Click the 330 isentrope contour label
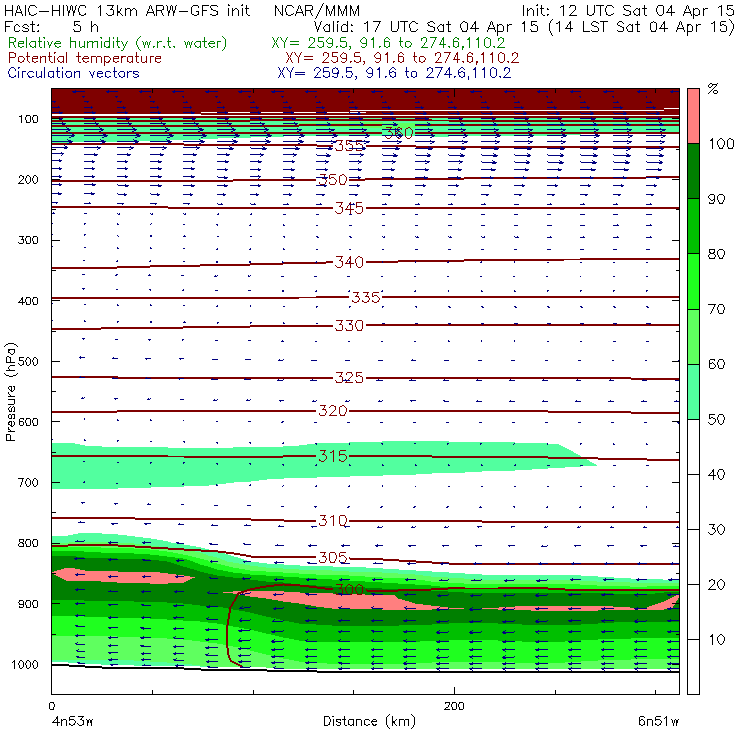The image size is (740, 740). [349, 326]
